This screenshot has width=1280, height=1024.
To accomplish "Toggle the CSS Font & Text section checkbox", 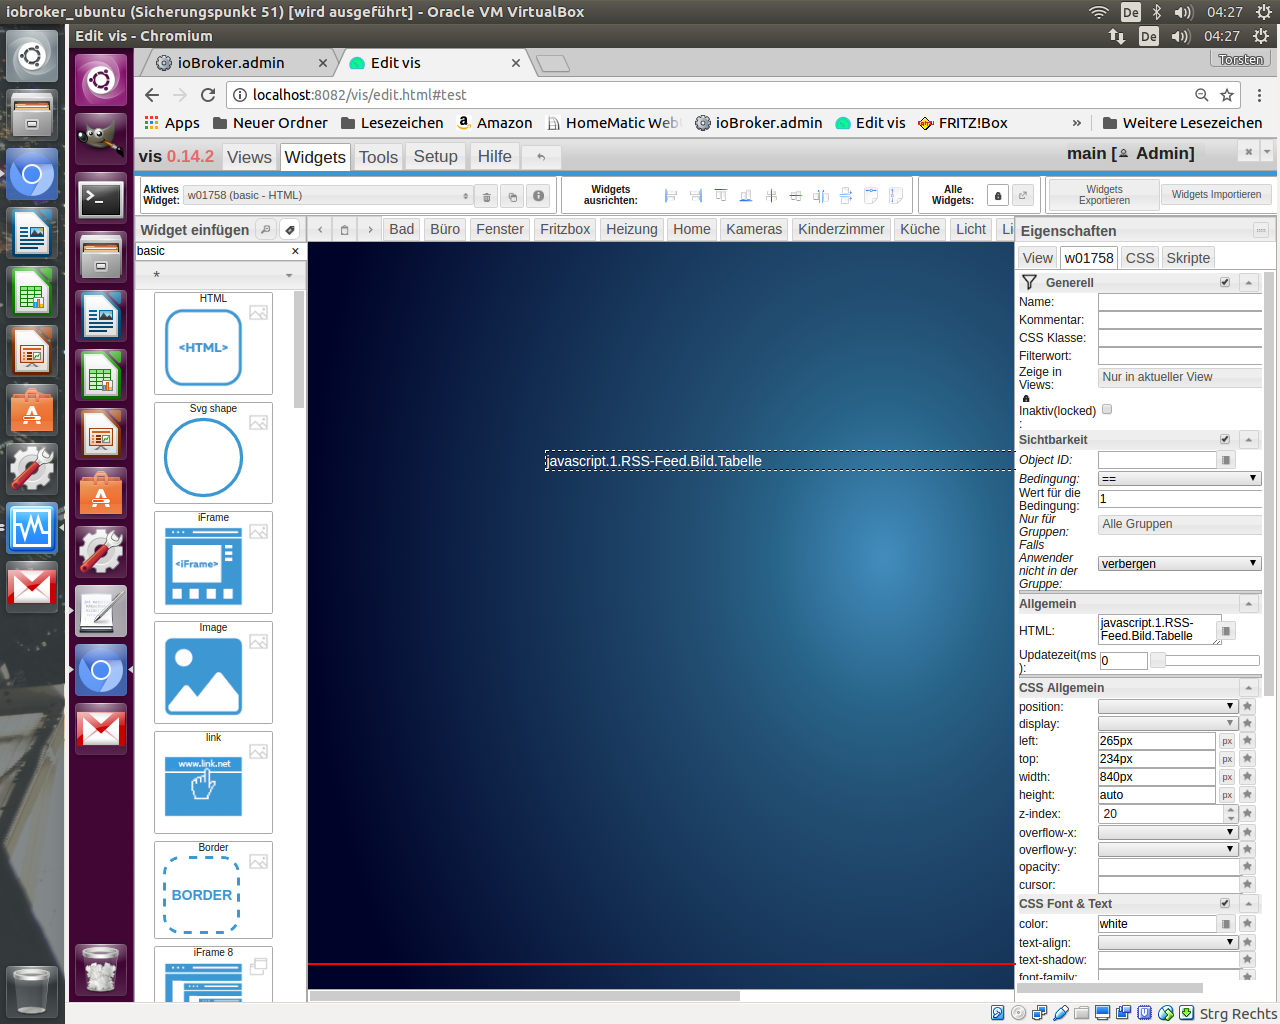I will [1225, 903].
